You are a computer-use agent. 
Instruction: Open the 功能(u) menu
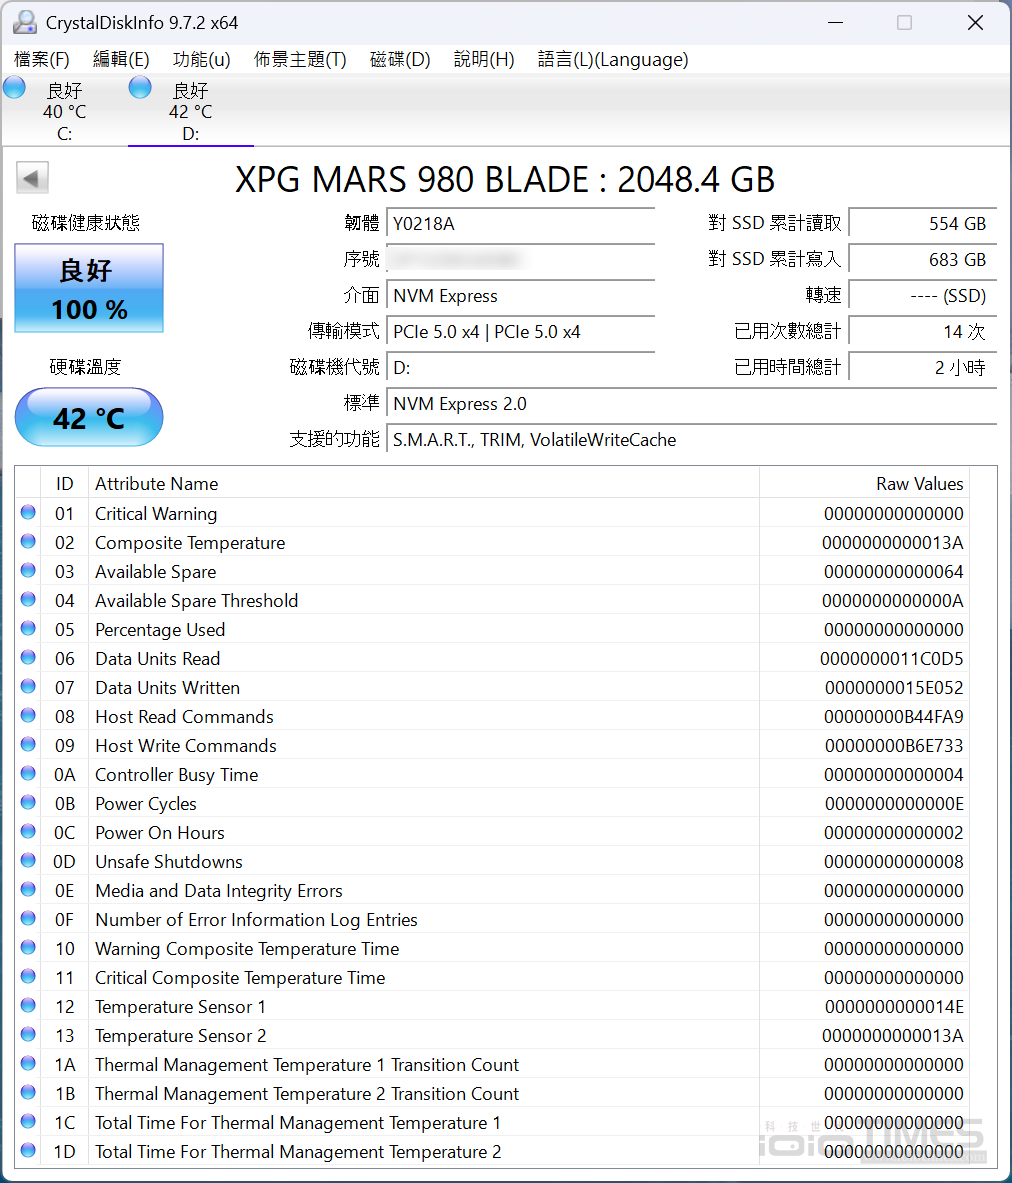(x=201, y=60)
